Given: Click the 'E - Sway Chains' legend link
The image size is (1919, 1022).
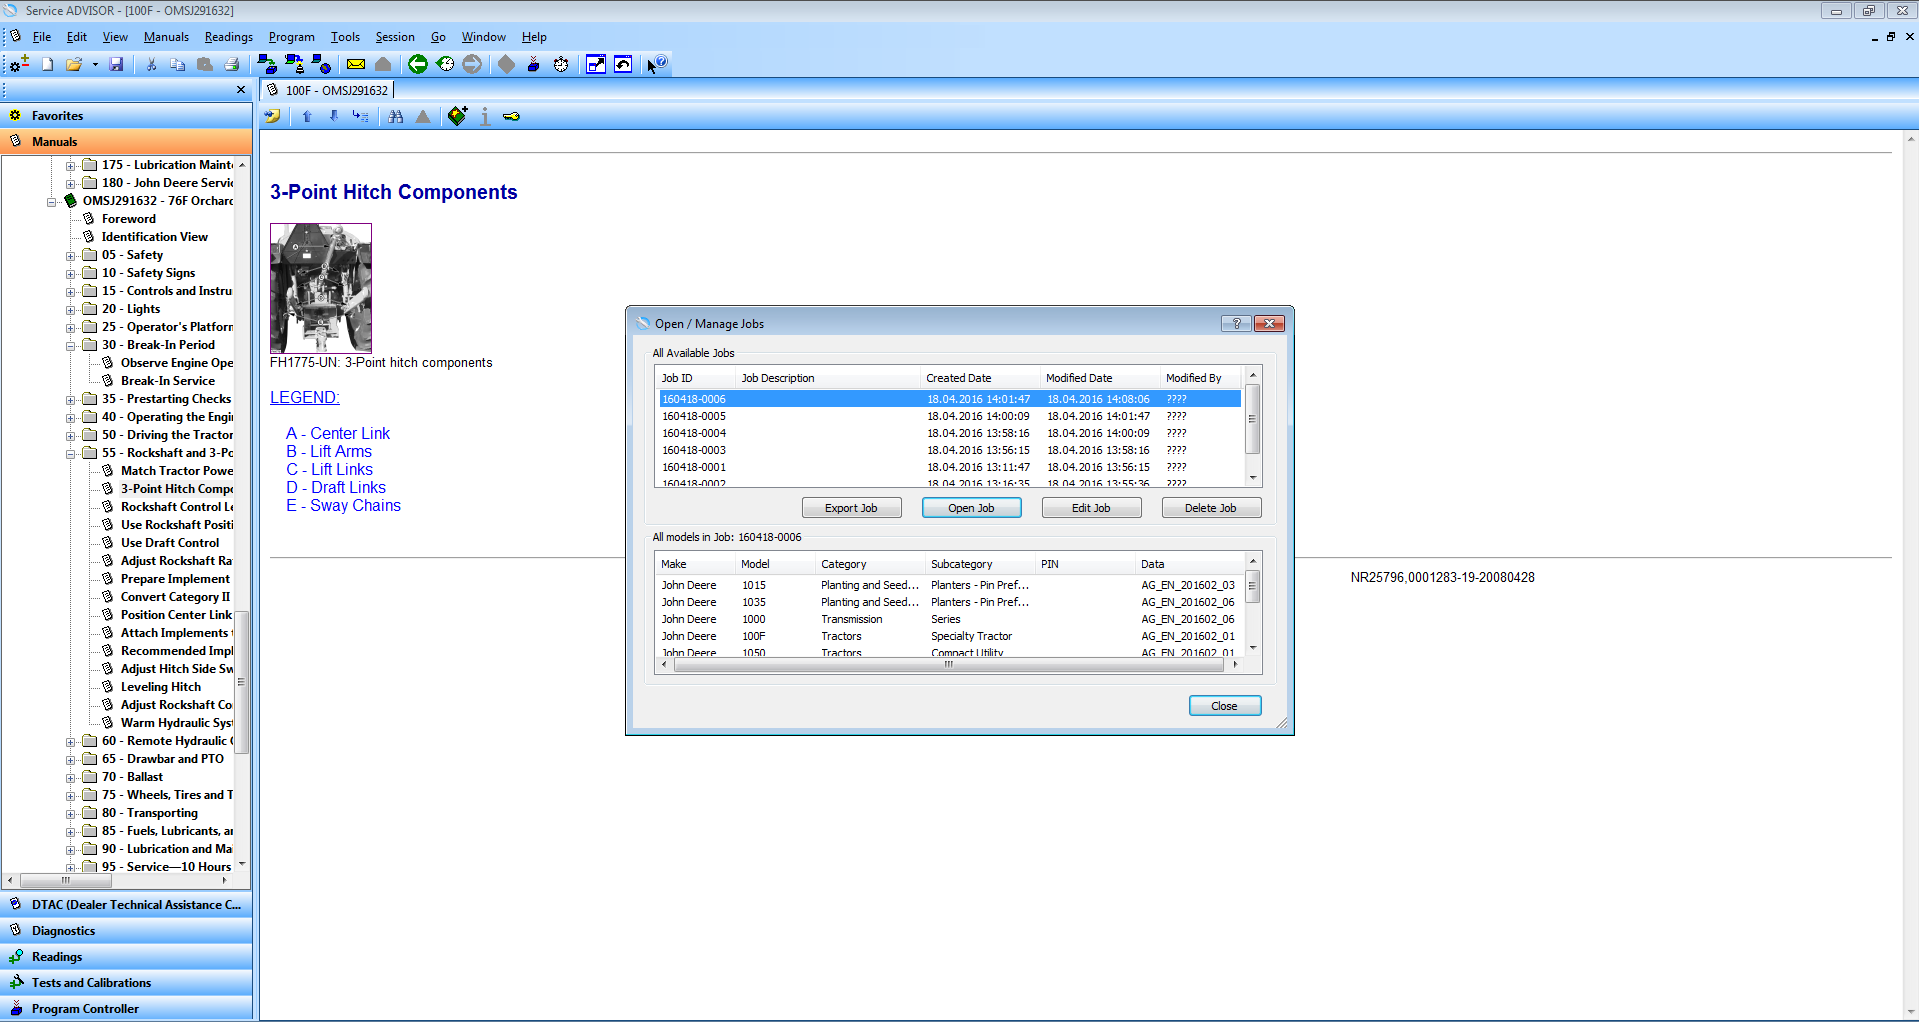Looking at the screenshot, I should click(343, 505).
